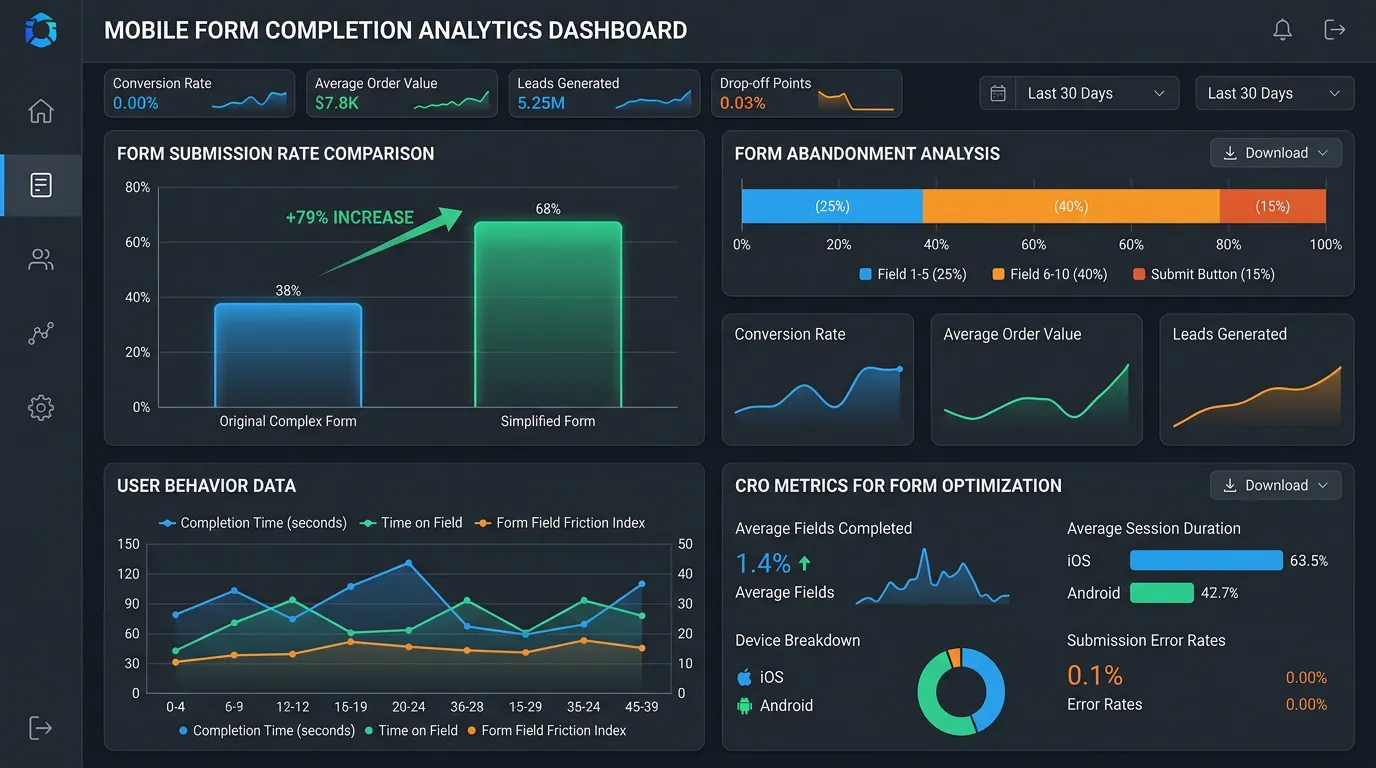Click the Android 42.7% session duration bar

(x=1162, y=593)
